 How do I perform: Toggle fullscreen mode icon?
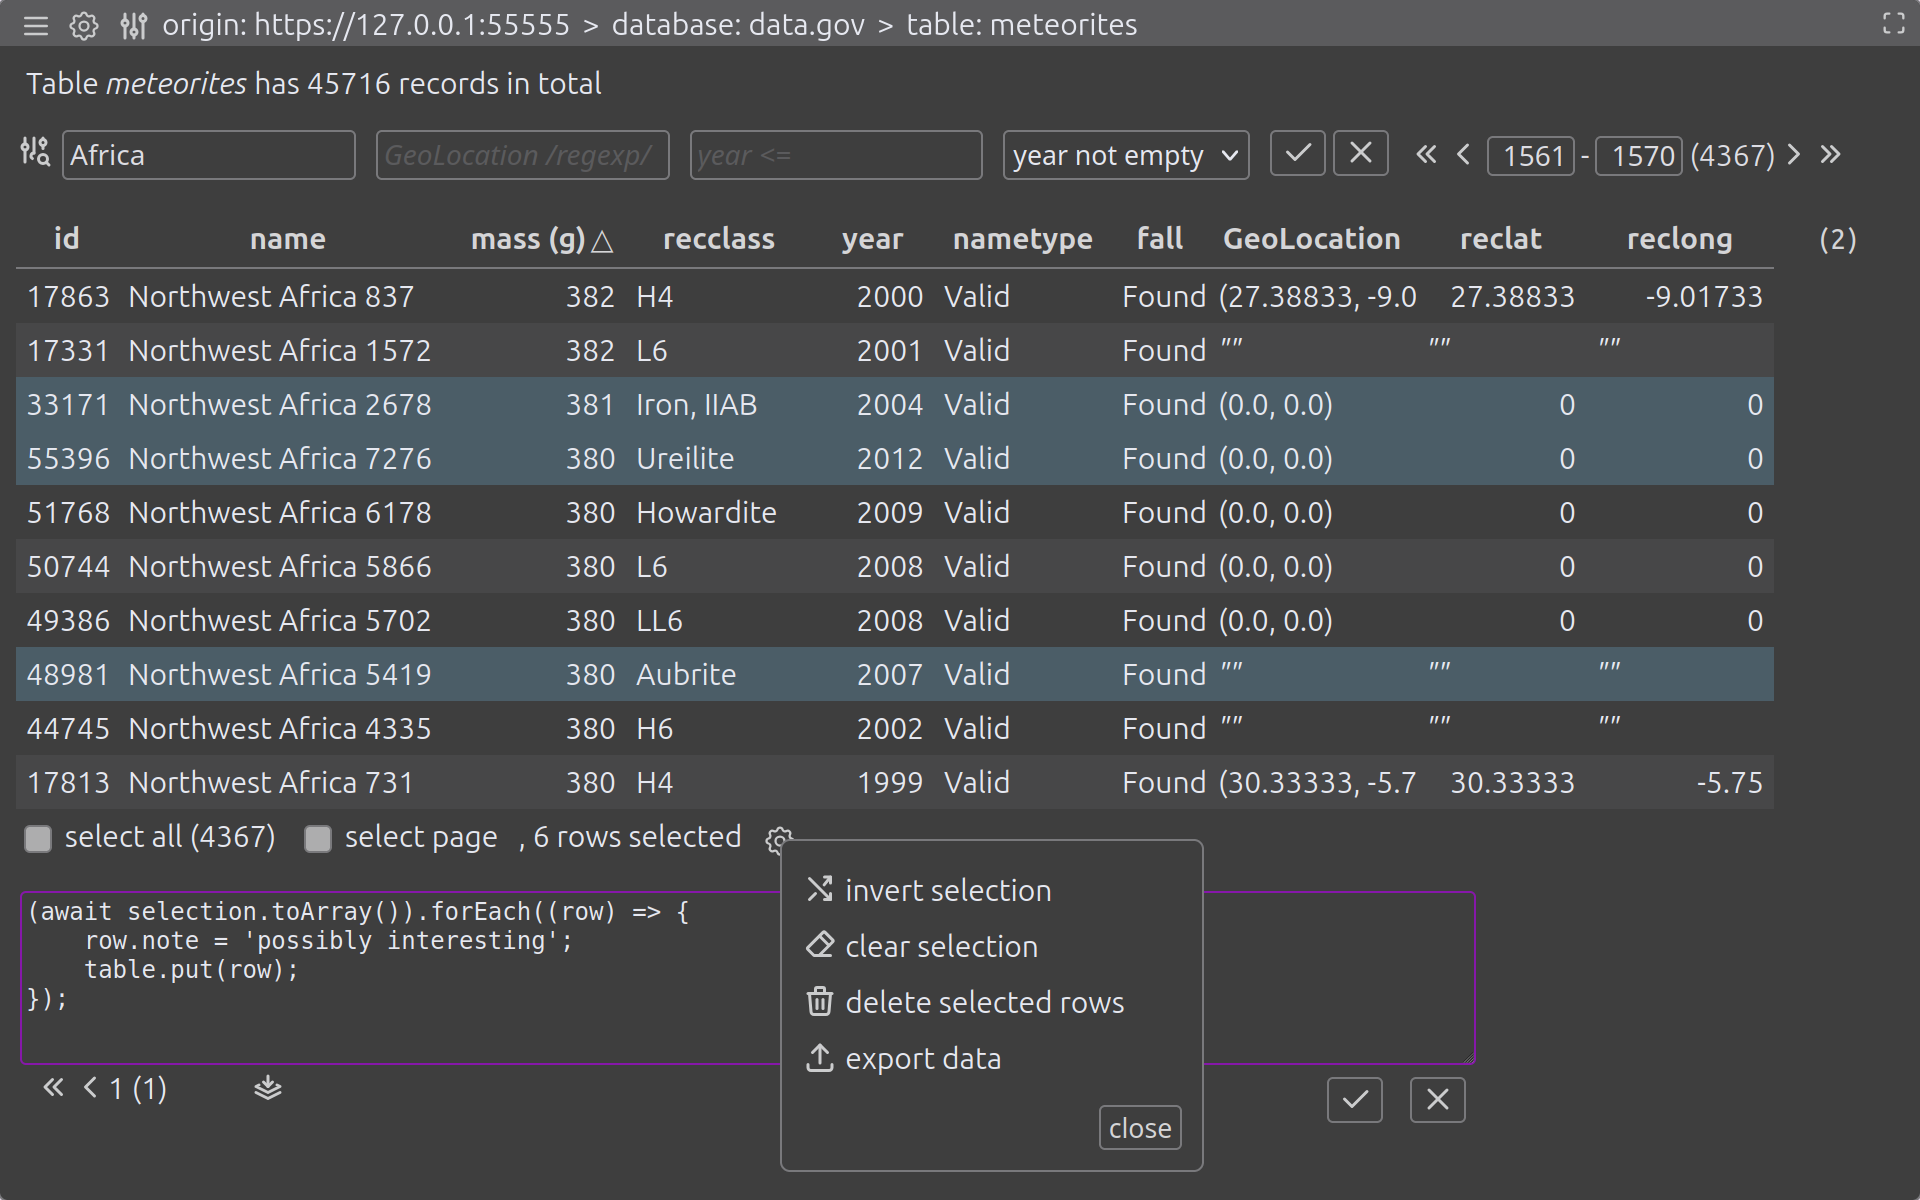tap(1893, 24)
